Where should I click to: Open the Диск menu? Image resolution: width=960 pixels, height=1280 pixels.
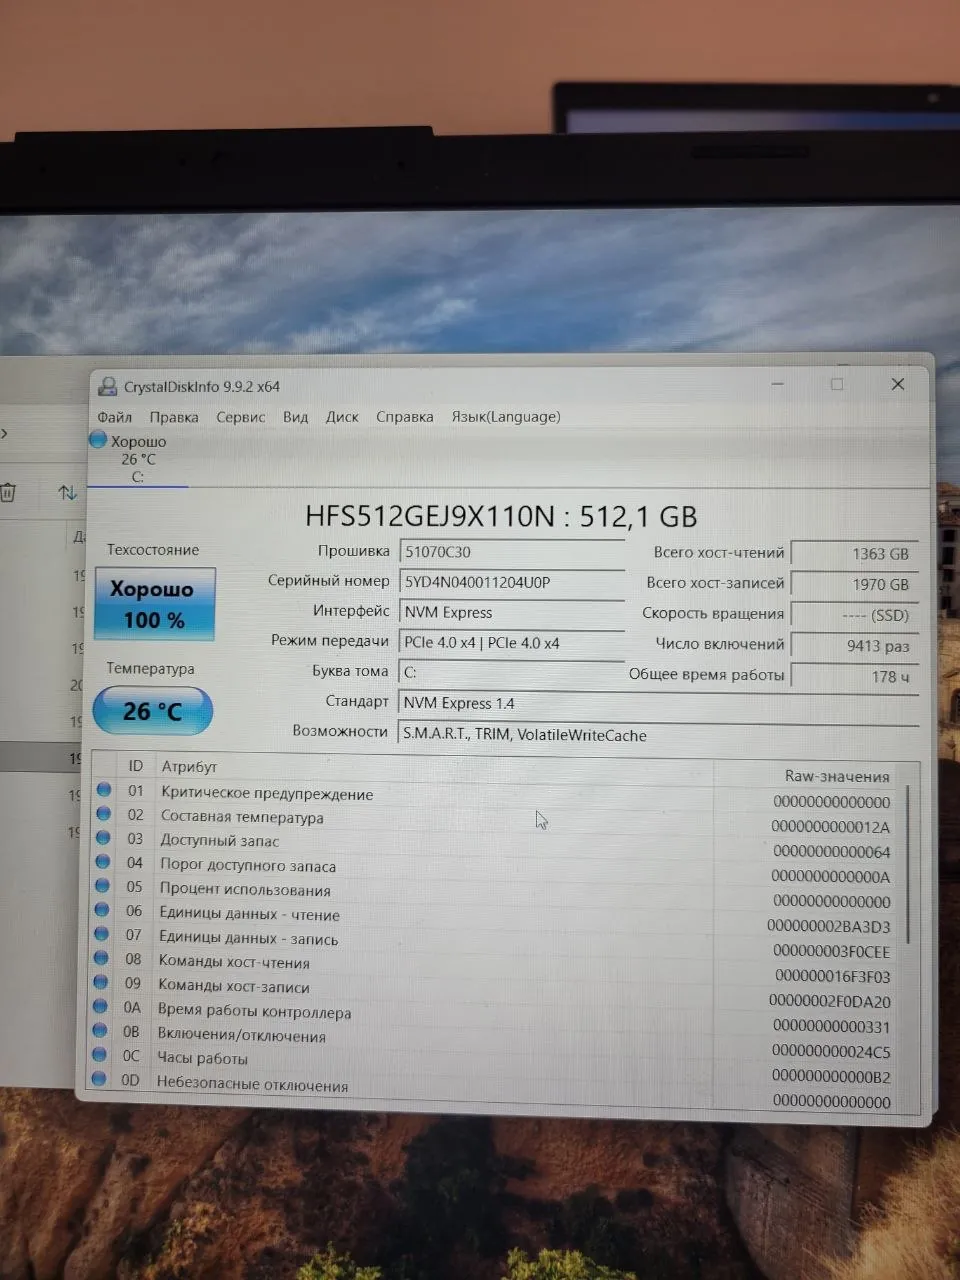342,417
